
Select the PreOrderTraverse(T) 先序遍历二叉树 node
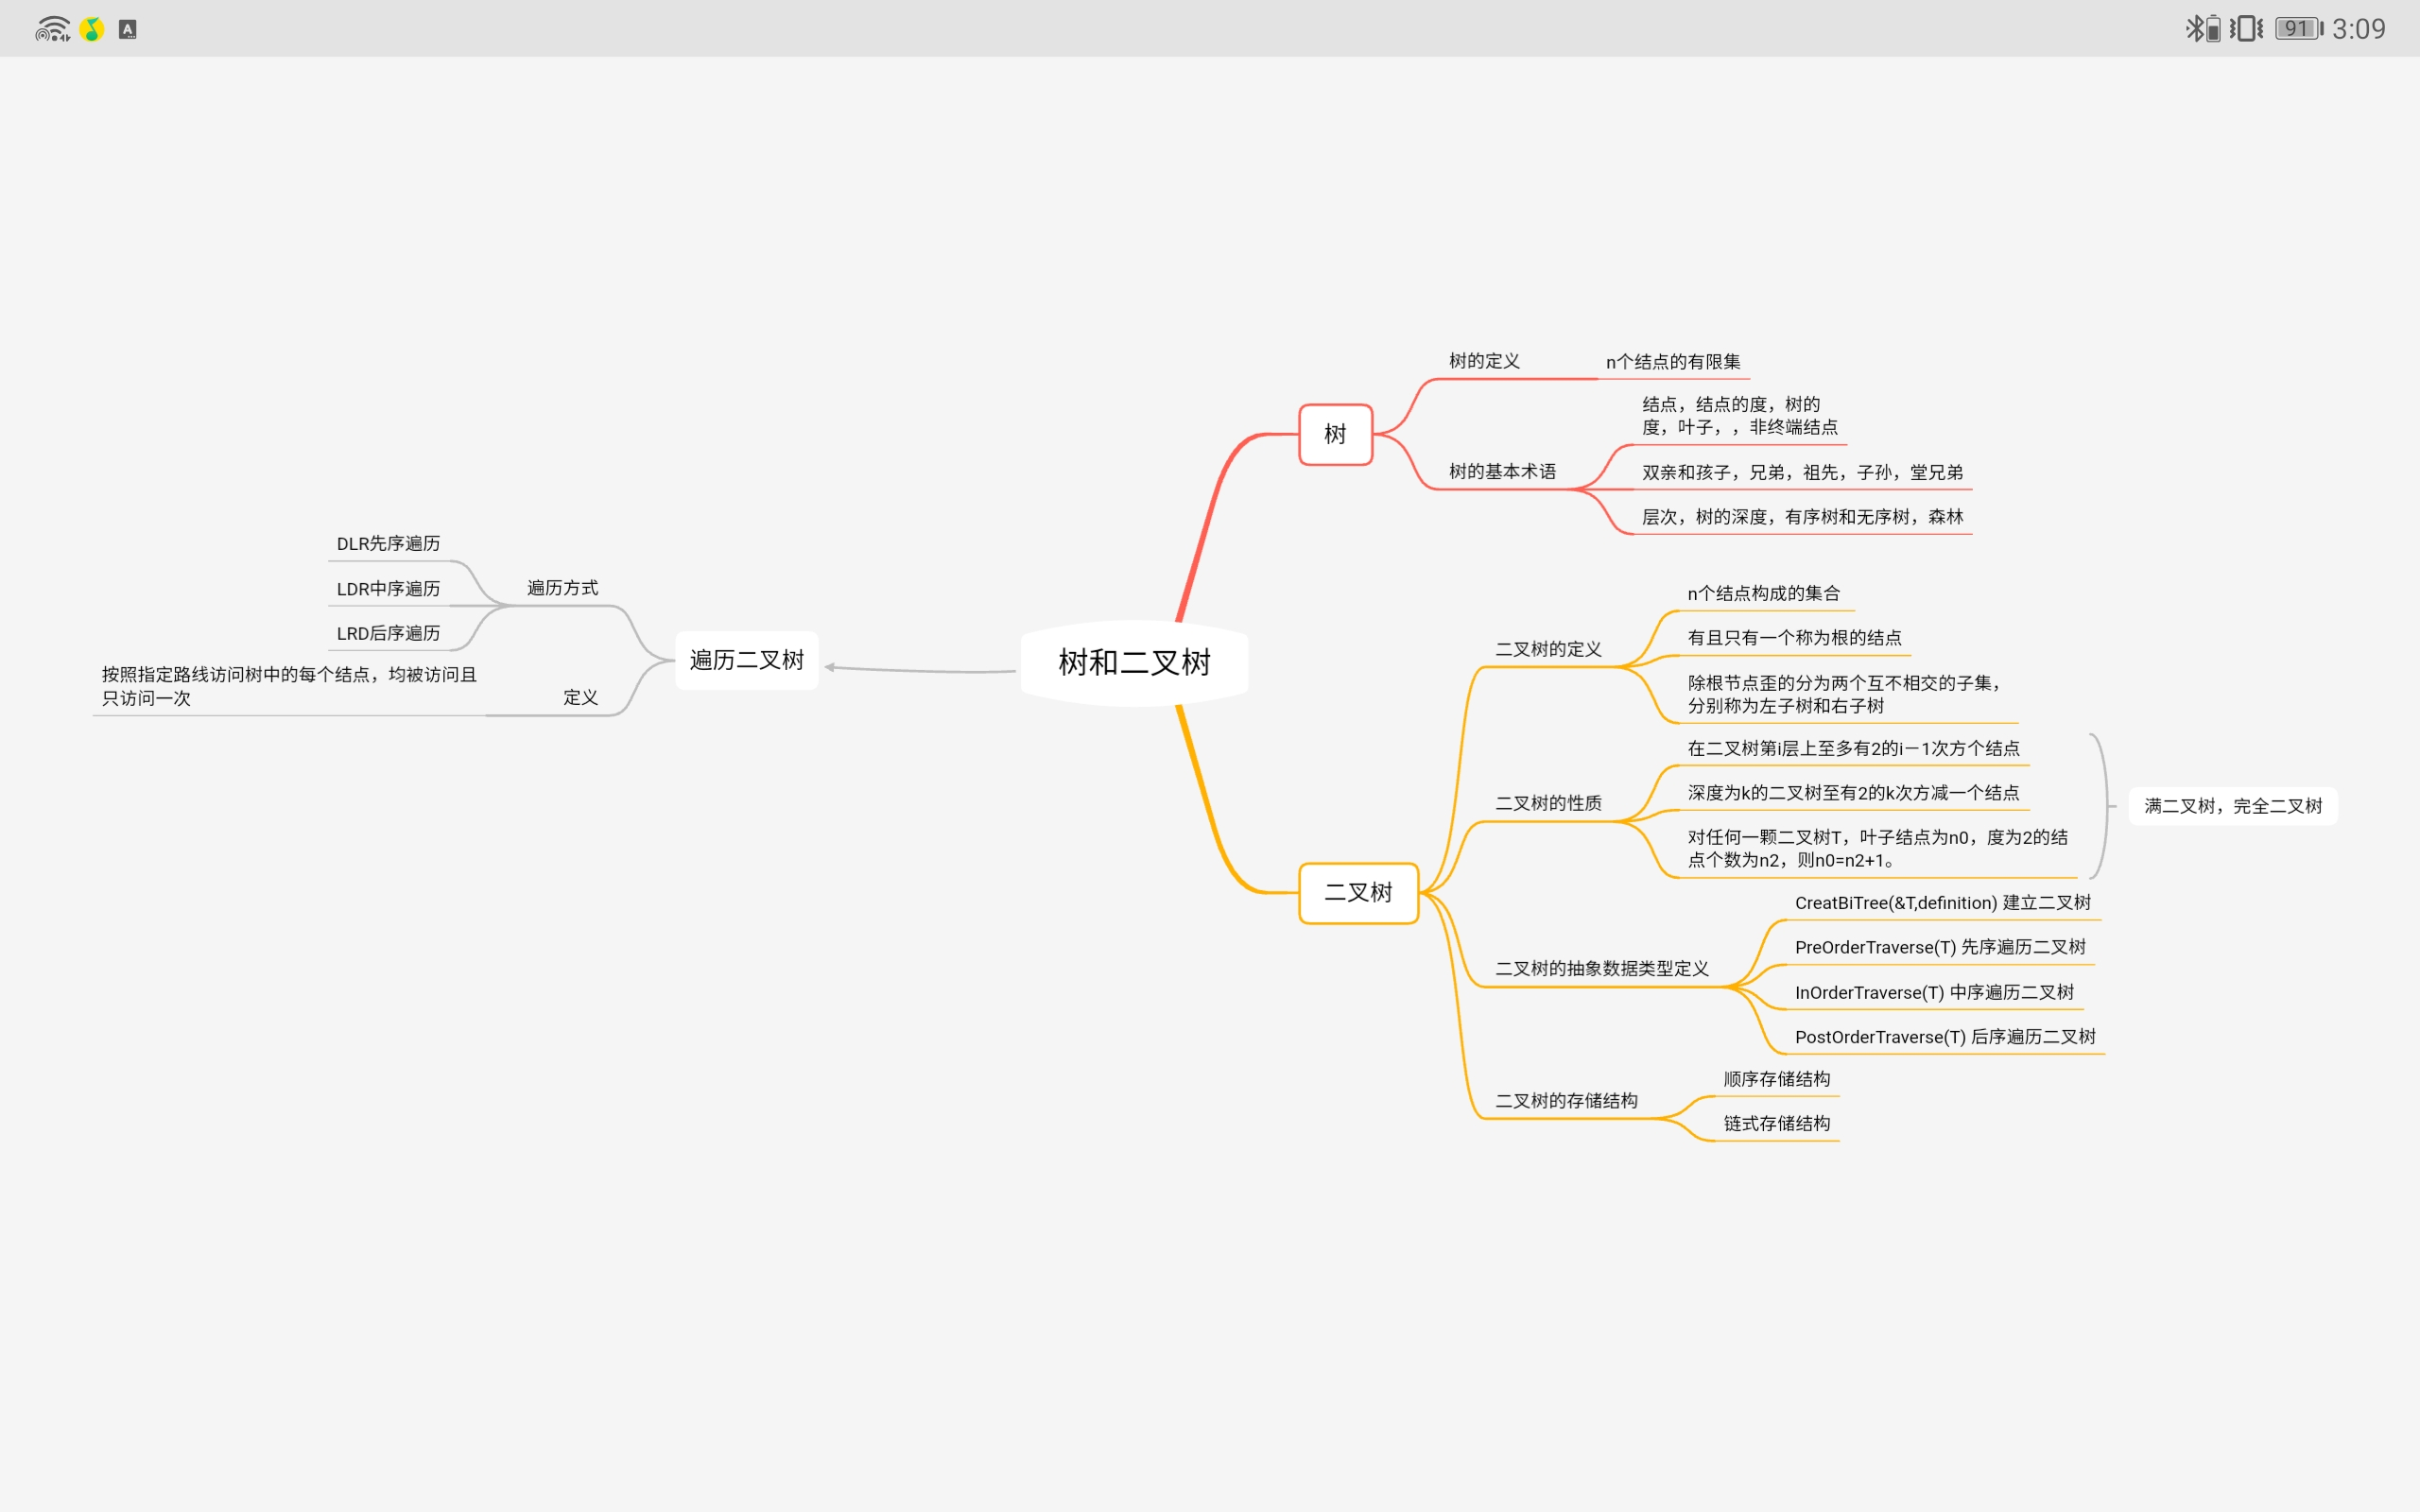click(x=1939, y=947)
